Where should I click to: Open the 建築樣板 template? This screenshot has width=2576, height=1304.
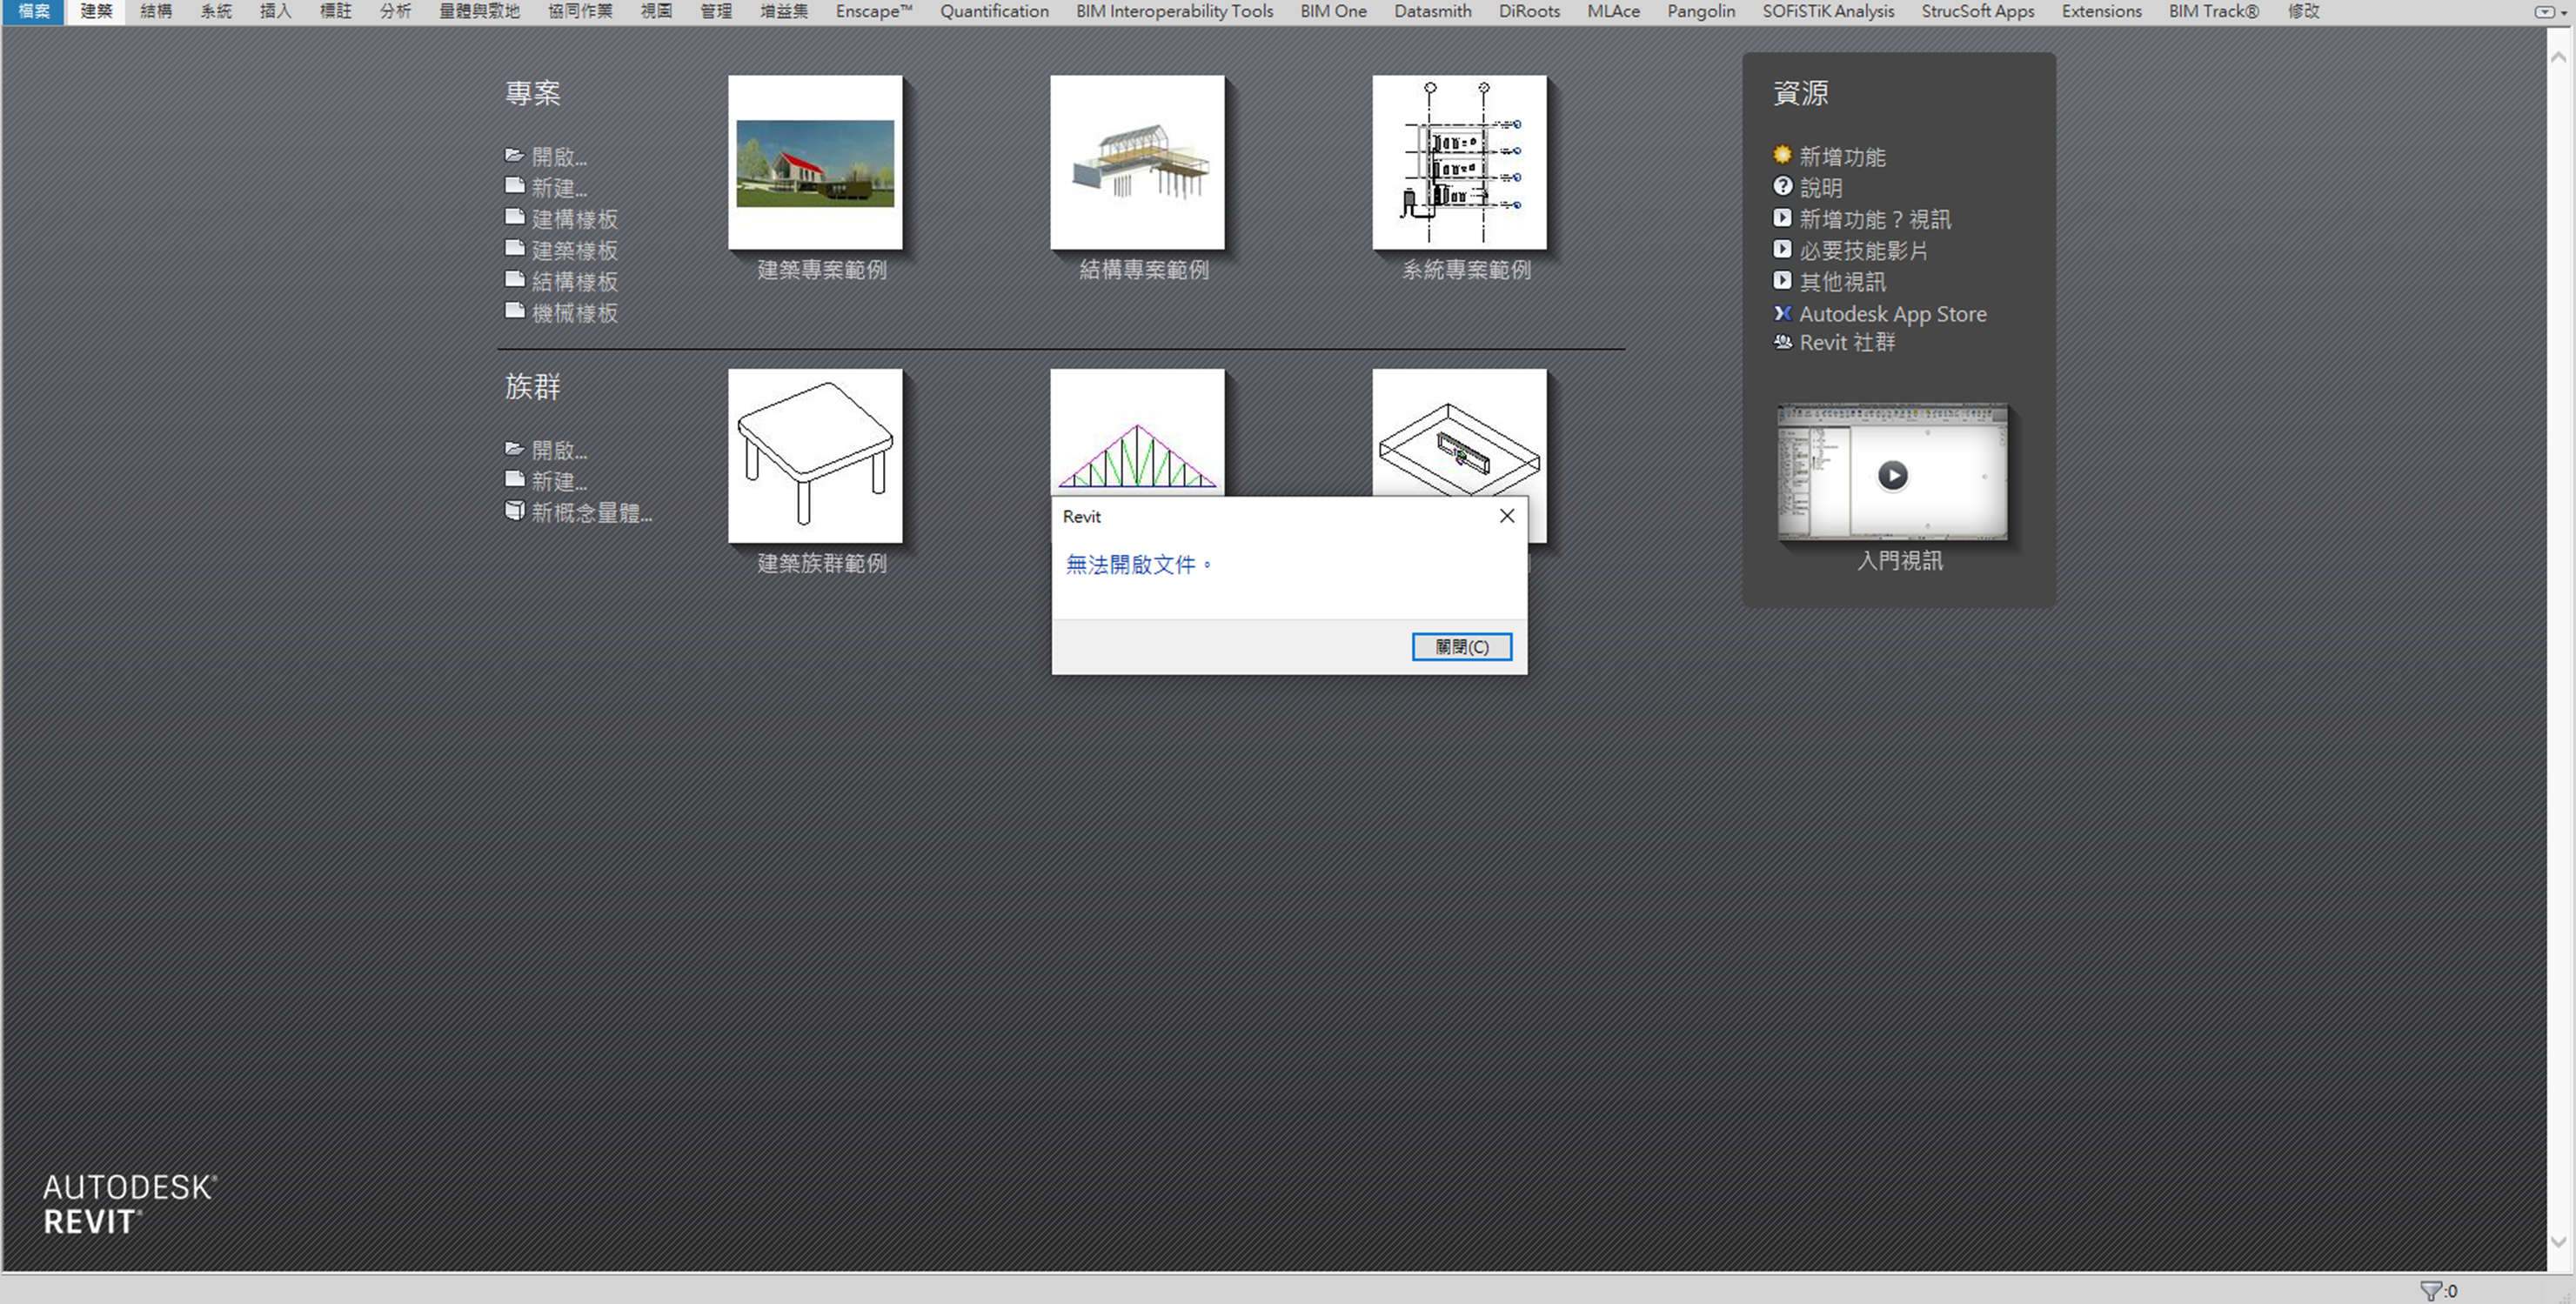(x=574, y=250)
